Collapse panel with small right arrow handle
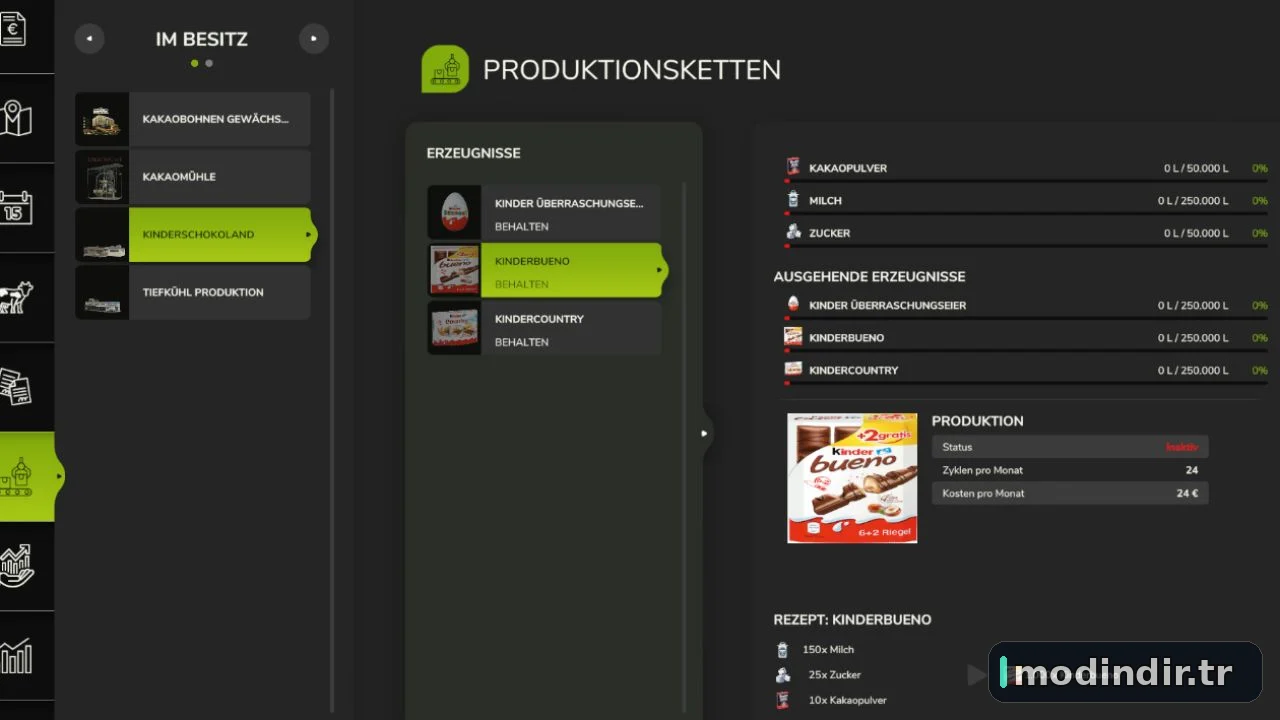 pyautogui.click(x=705, y=433)
